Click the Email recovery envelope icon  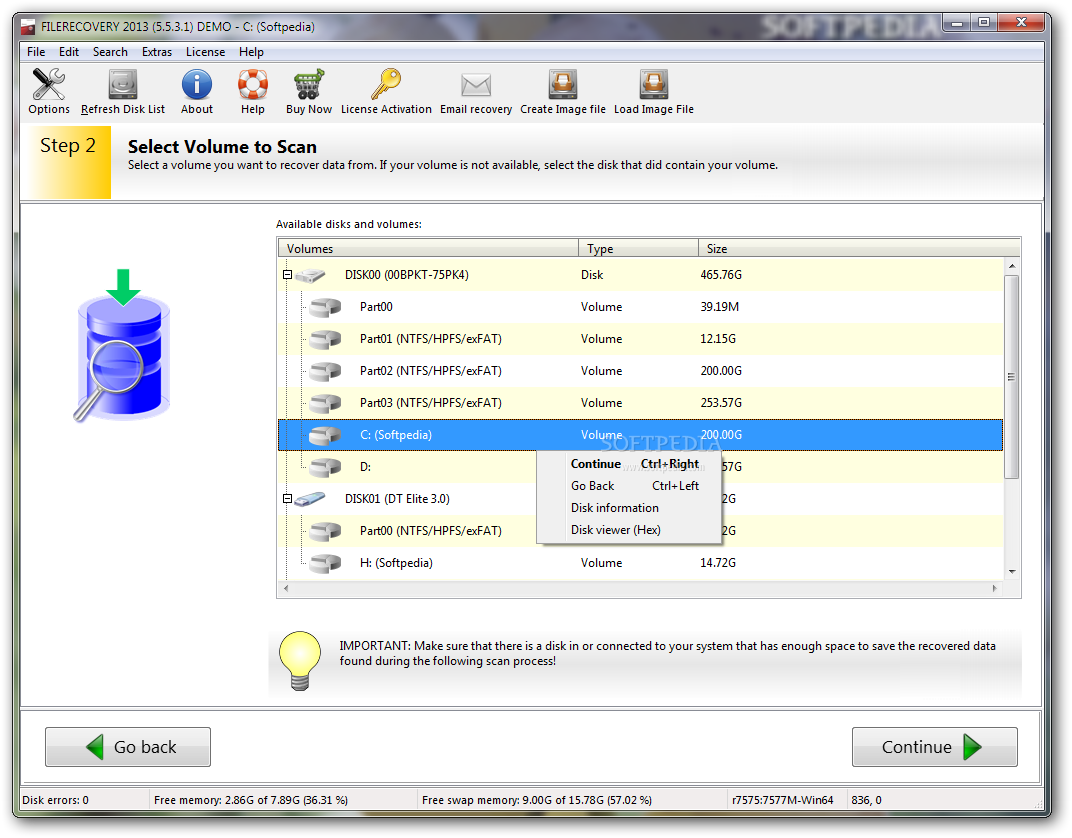click(x=476, y=85)
